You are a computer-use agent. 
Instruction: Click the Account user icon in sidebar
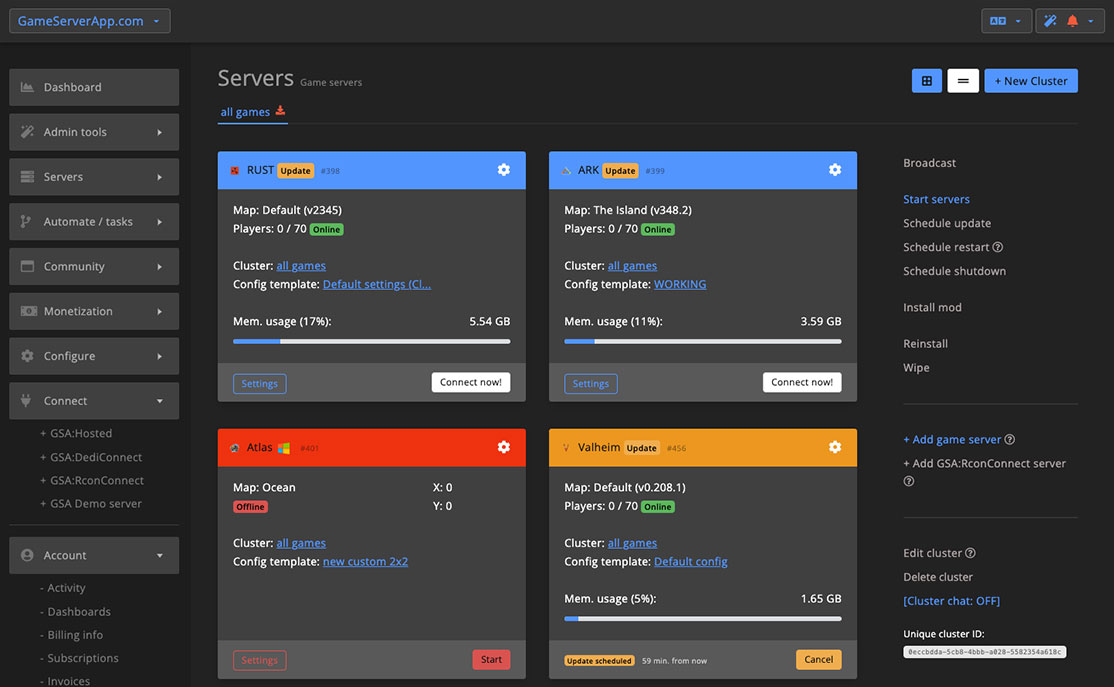coord(27,555)
